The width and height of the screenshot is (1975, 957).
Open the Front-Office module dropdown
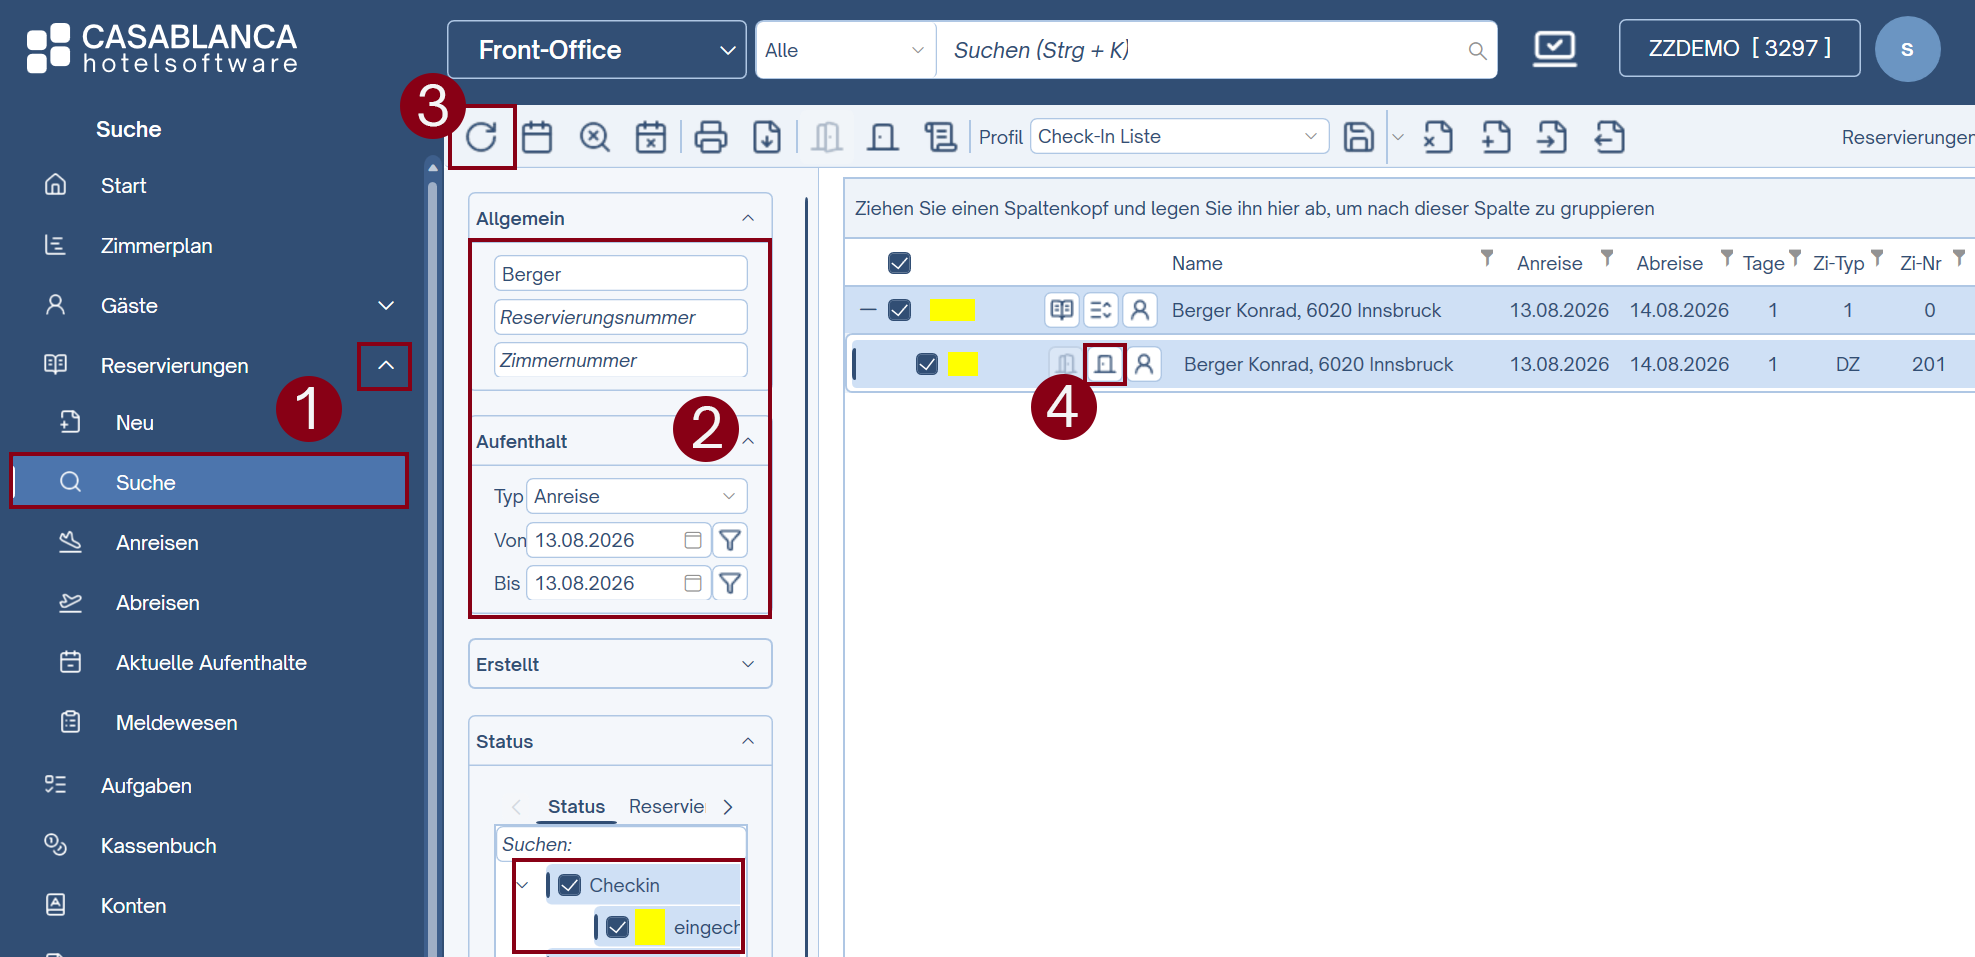tap(597, 50)
